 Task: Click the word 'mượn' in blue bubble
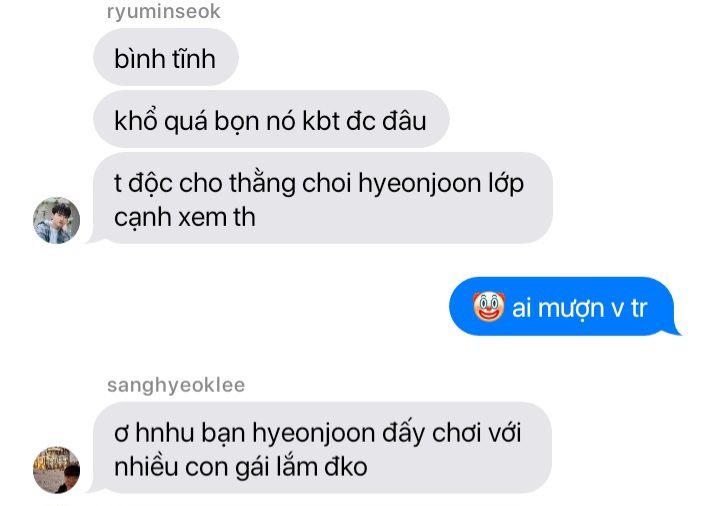570,308
